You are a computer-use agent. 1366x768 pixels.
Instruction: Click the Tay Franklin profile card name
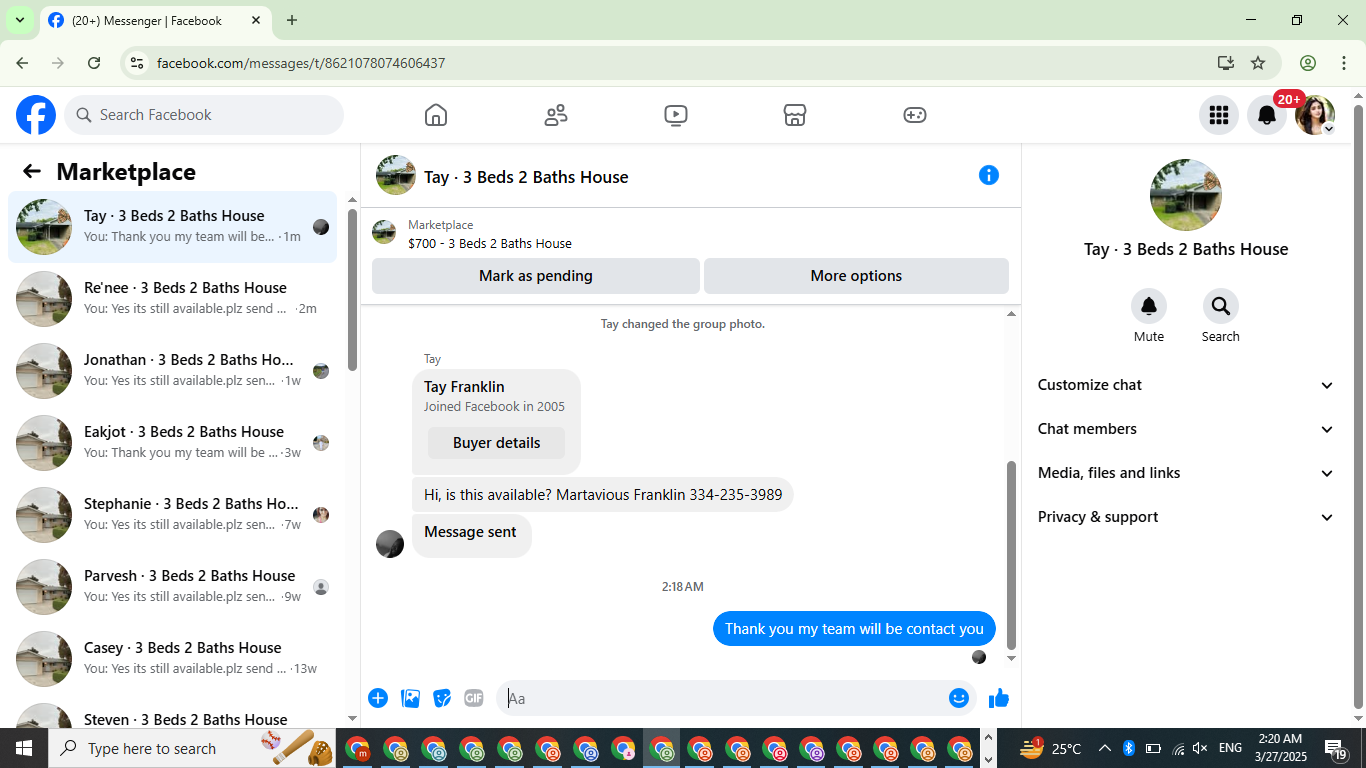pos(464,387)
